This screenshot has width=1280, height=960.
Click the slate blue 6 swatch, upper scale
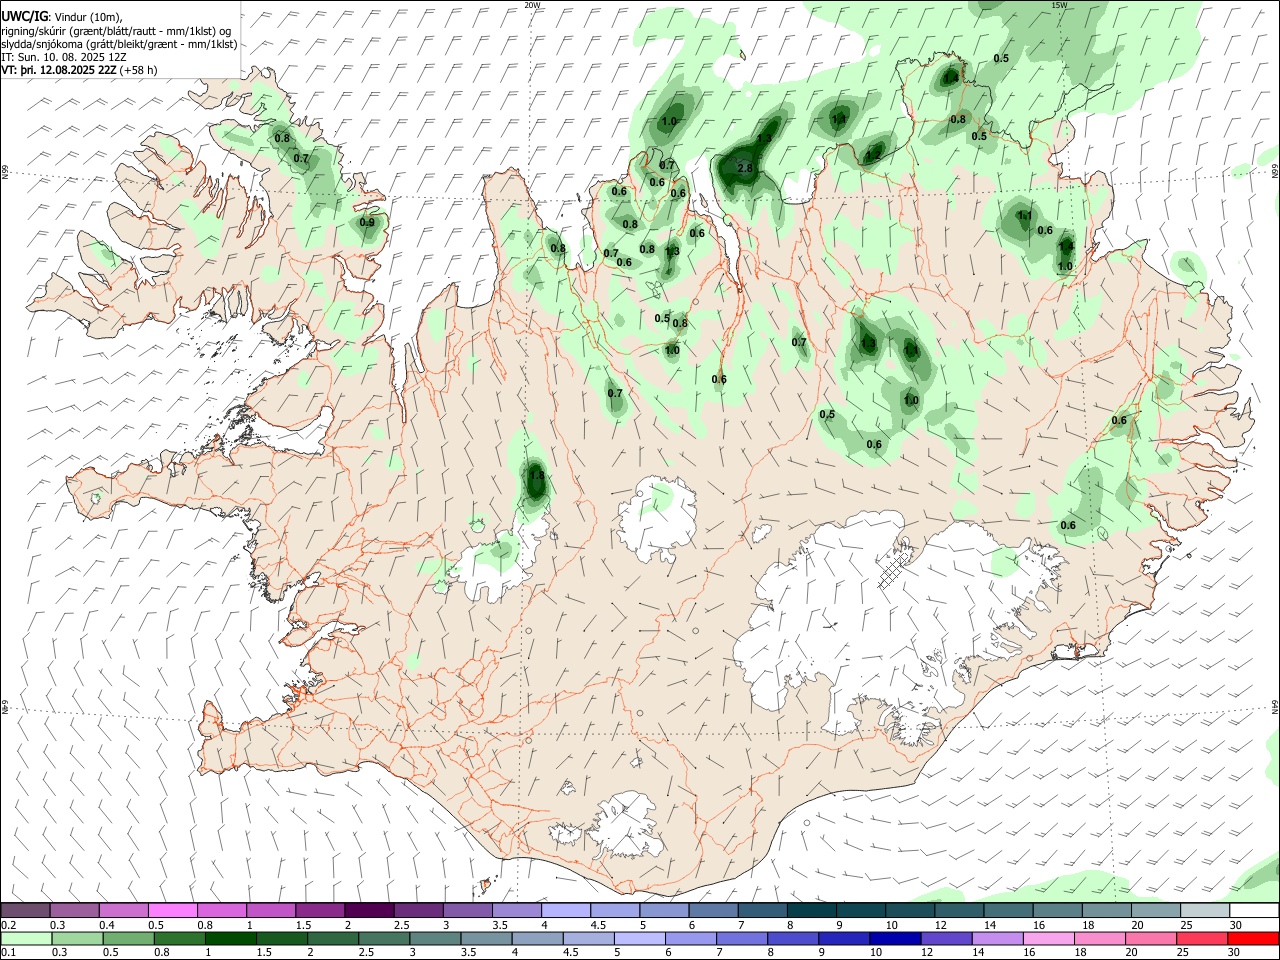tap(713, 910)
